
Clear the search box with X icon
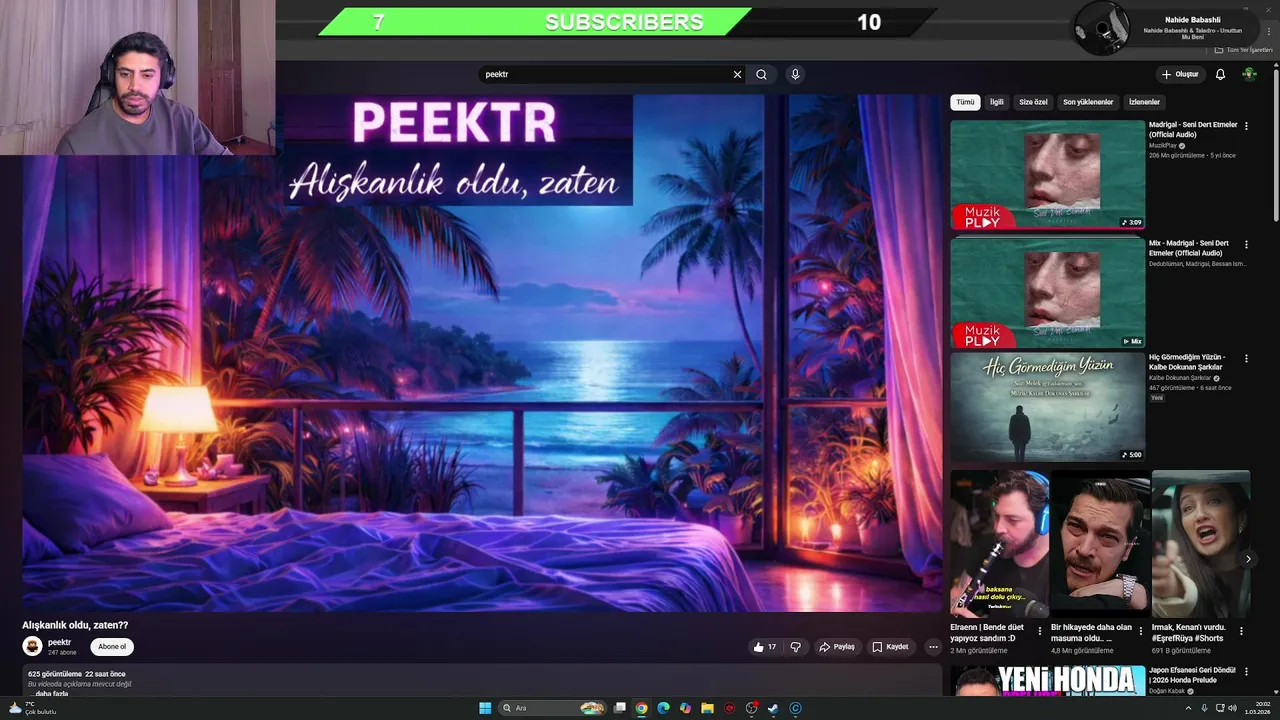point(737,74)
